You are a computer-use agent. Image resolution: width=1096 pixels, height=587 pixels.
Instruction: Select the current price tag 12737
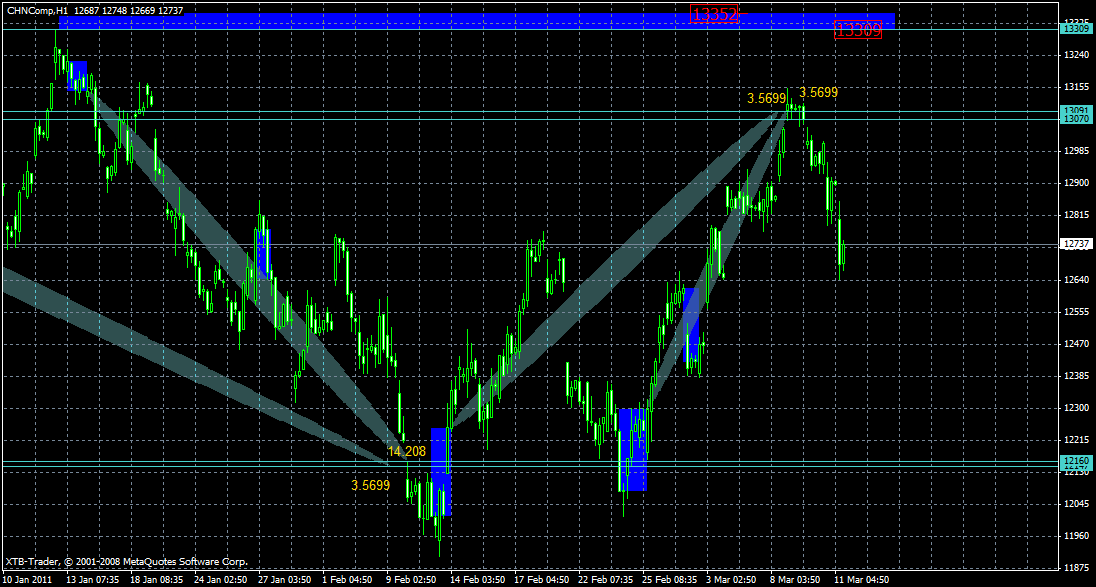click(1074, 244)
